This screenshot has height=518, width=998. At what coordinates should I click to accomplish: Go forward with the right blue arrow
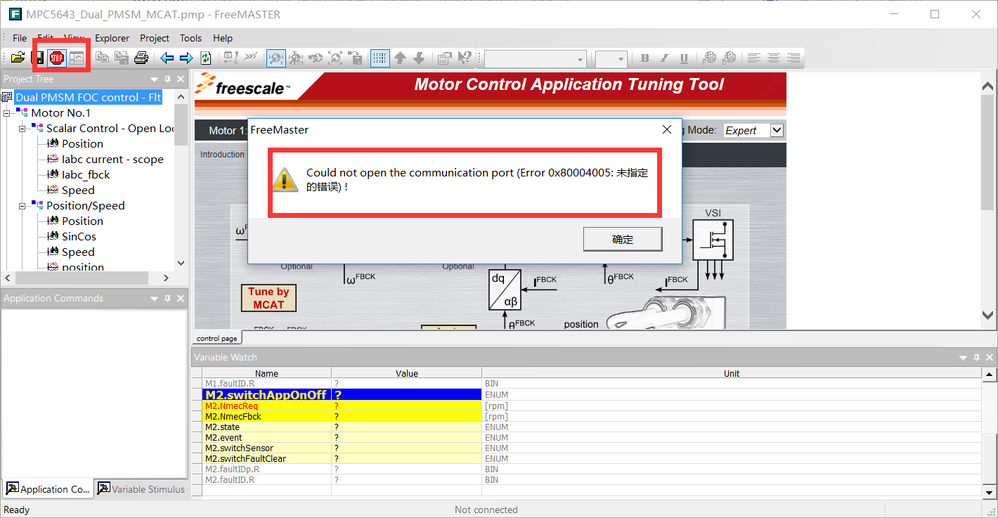(x=186, y=58)
